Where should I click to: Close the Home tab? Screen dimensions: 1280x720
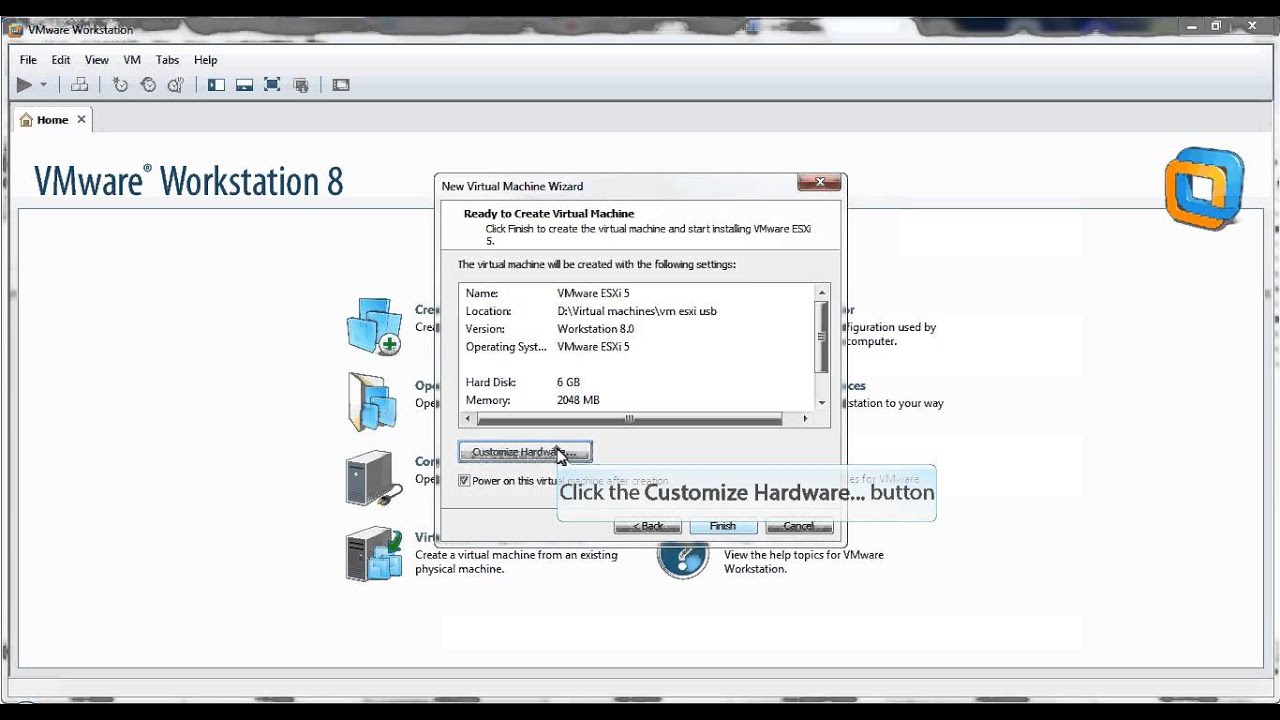(81, 120)
